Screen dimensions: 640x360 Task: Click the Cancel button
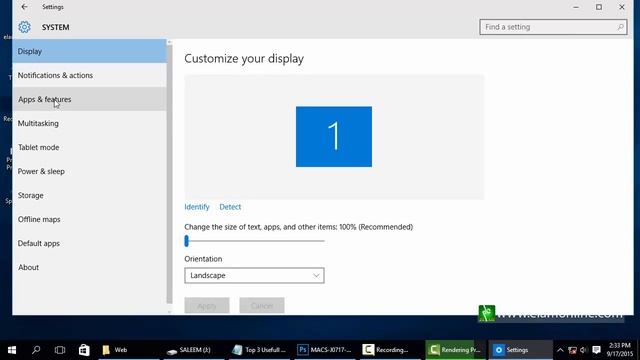pyautogui.click(x=262, y=306)
